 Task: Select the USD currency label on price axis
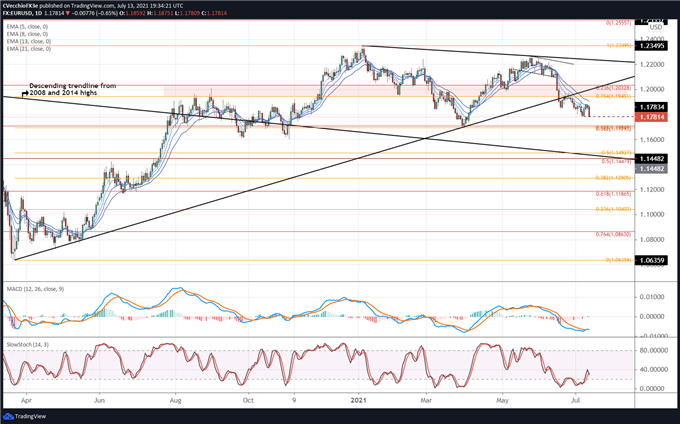pos(656,27)
